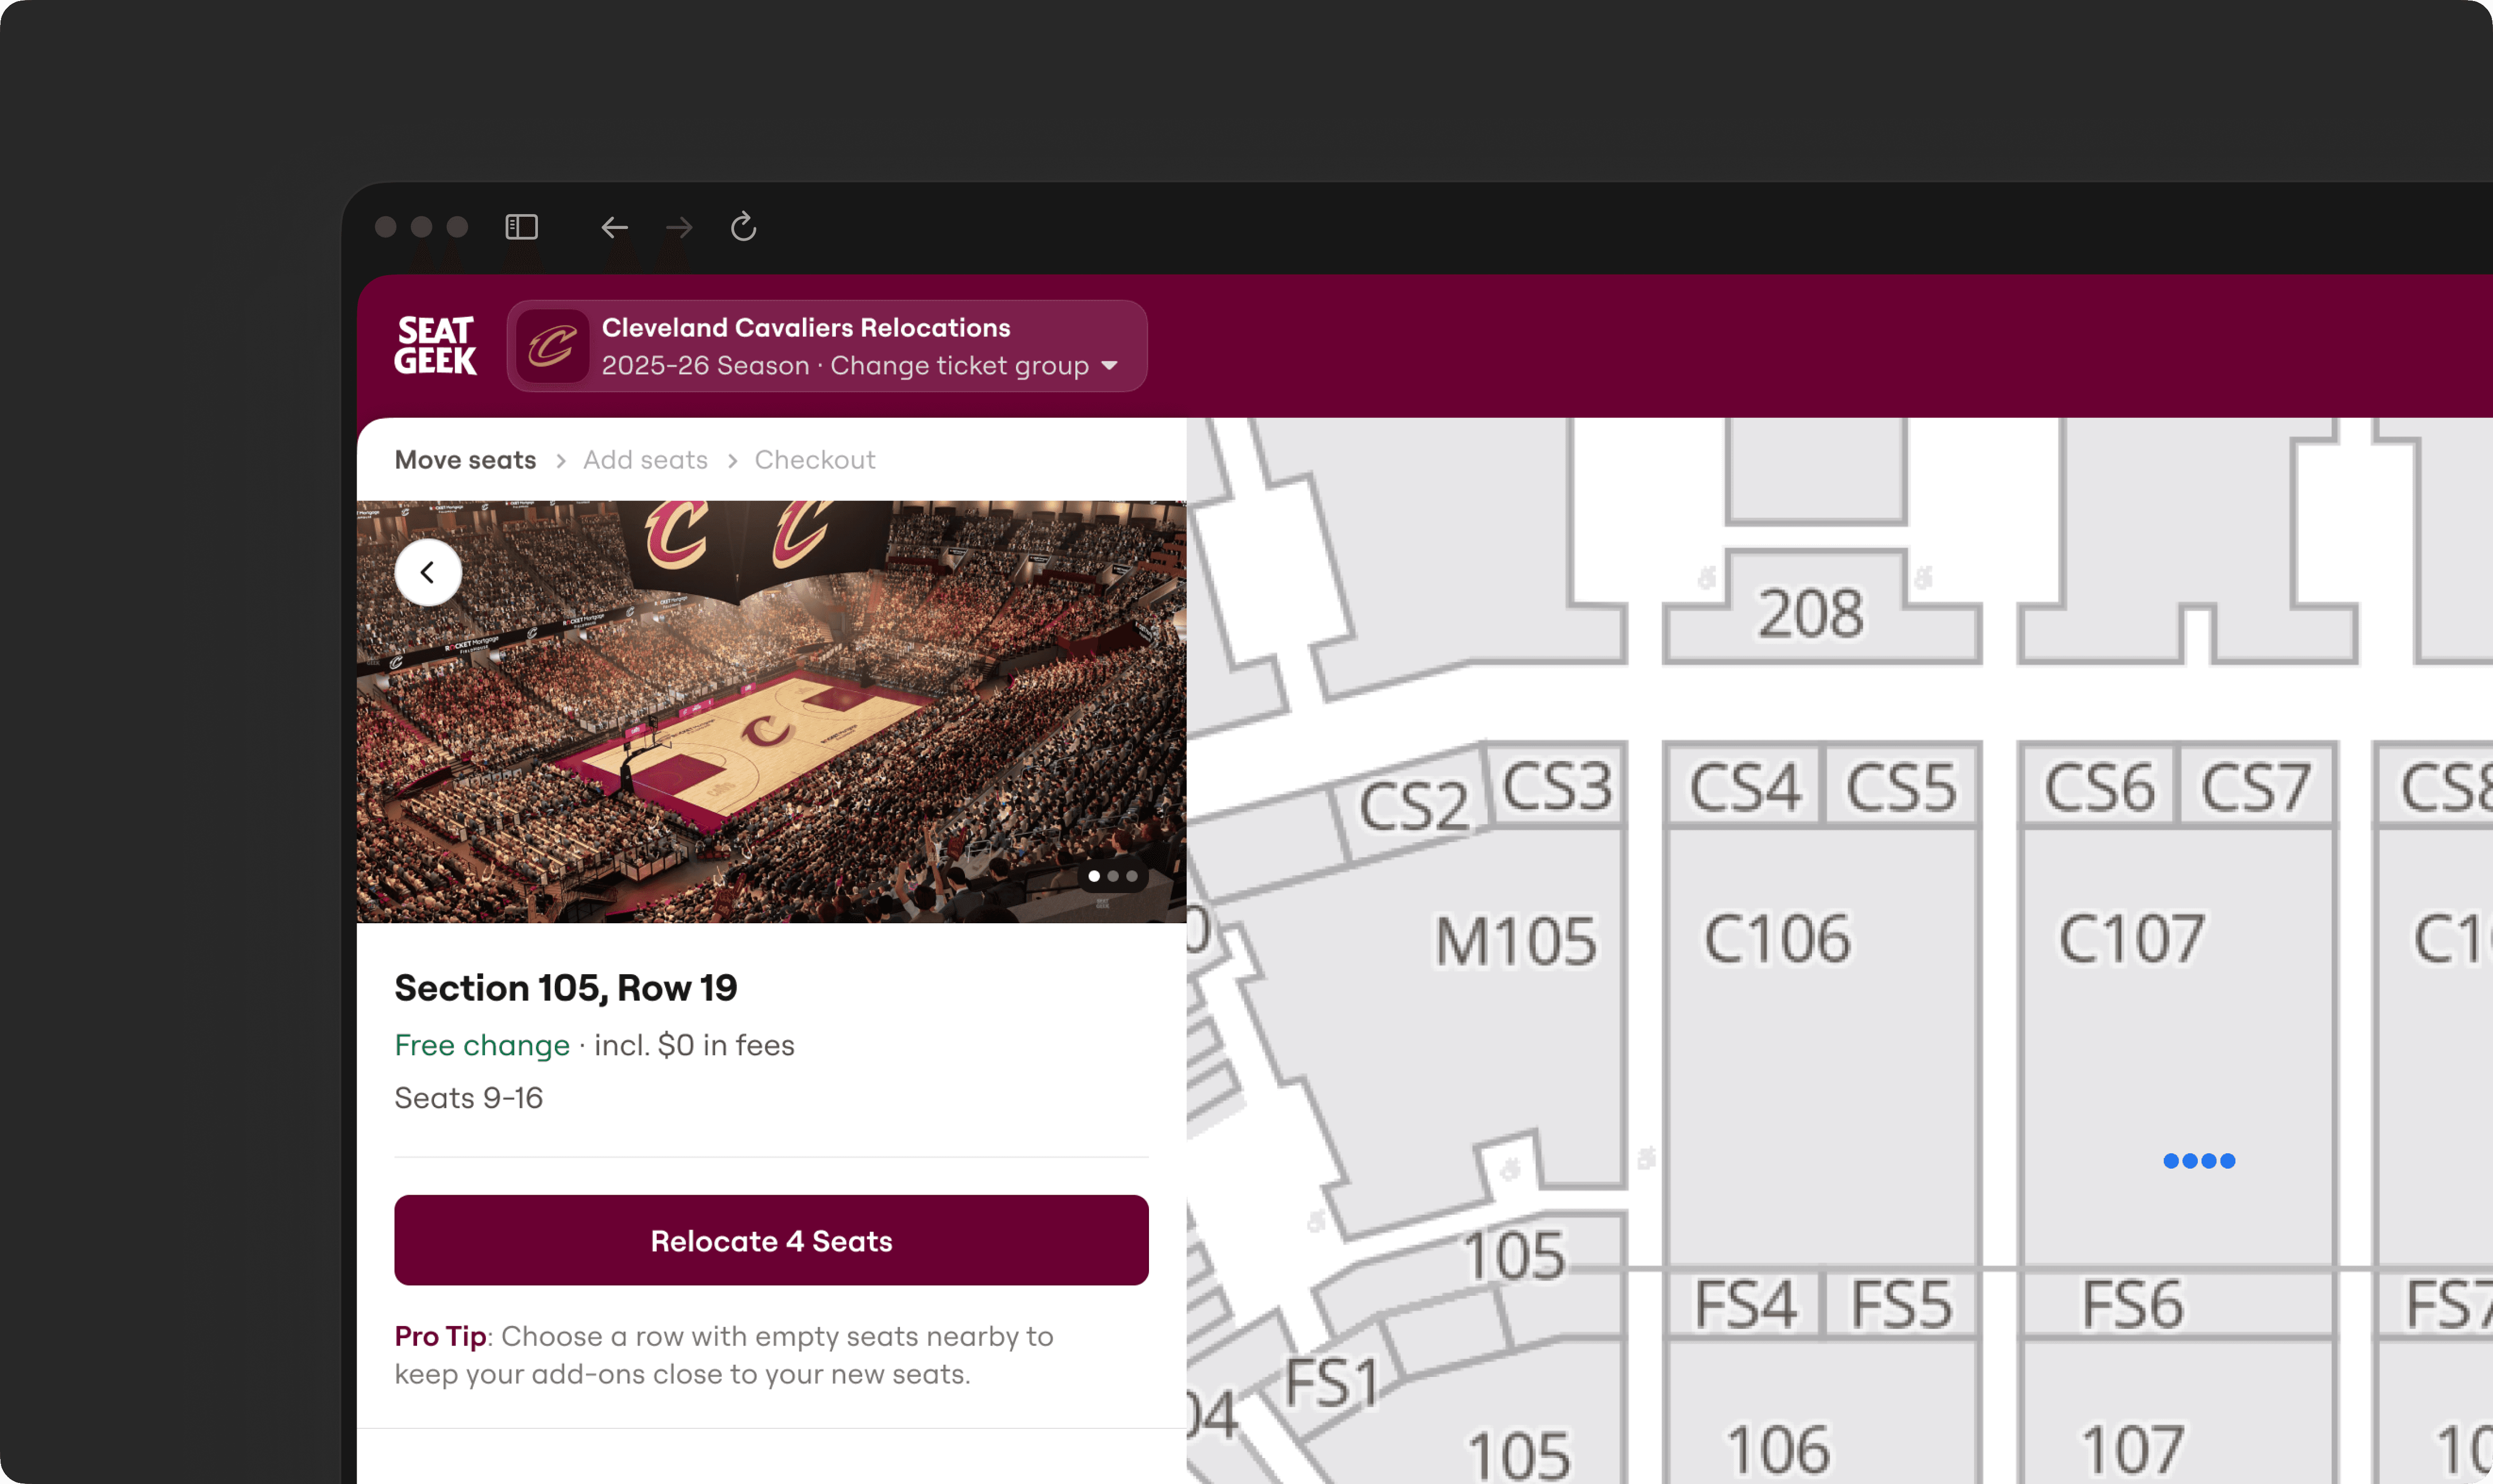
Task: Go back with browser back arrow
Action: pos(614,227)
